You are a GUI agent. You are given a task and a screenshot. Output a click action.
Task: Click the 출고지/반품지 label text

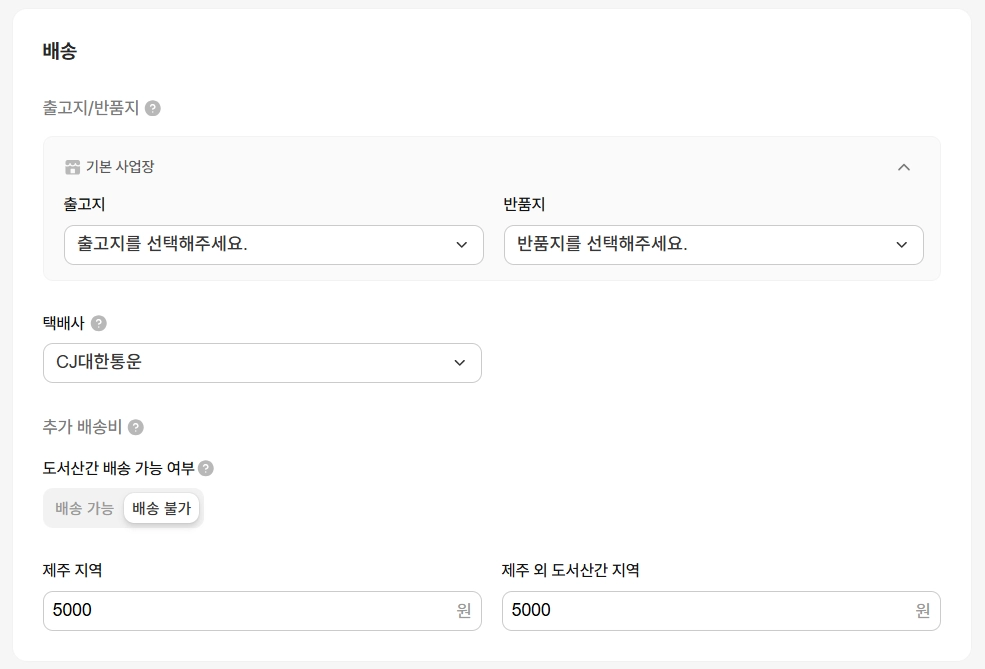tap(91, 108)
